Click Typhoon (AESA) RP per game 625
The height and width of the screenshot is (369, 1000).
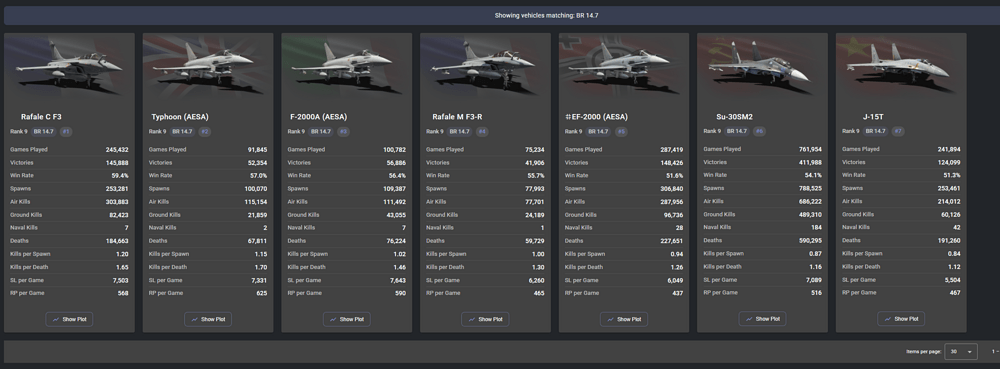261,294
